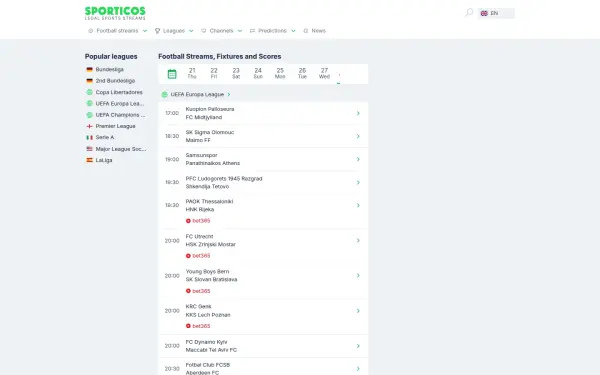The image size is (600, 375).
Task: Open PFC Ludogorets match arrow
Action: click(x=358, y=183)
